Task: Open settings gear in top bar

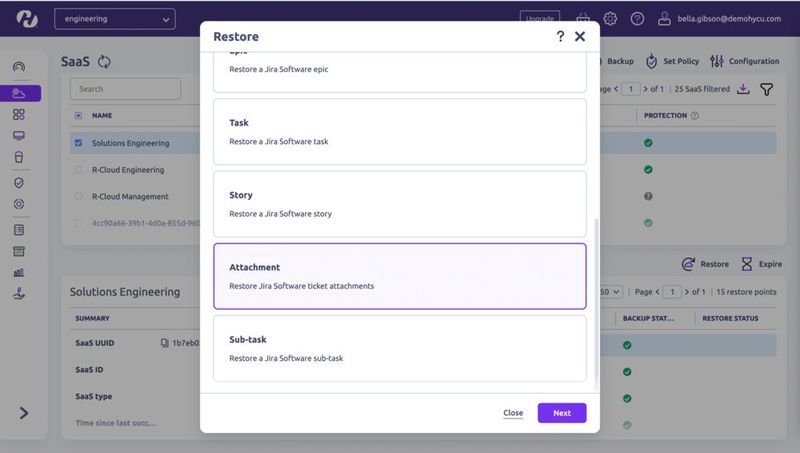Action: click(x=610, y=19)
